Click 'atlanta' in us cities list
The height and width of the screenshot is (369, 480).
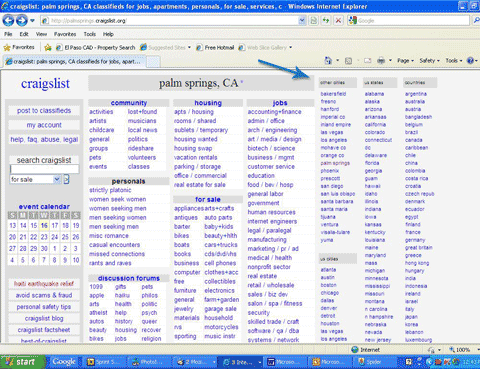tap(328, 270)
